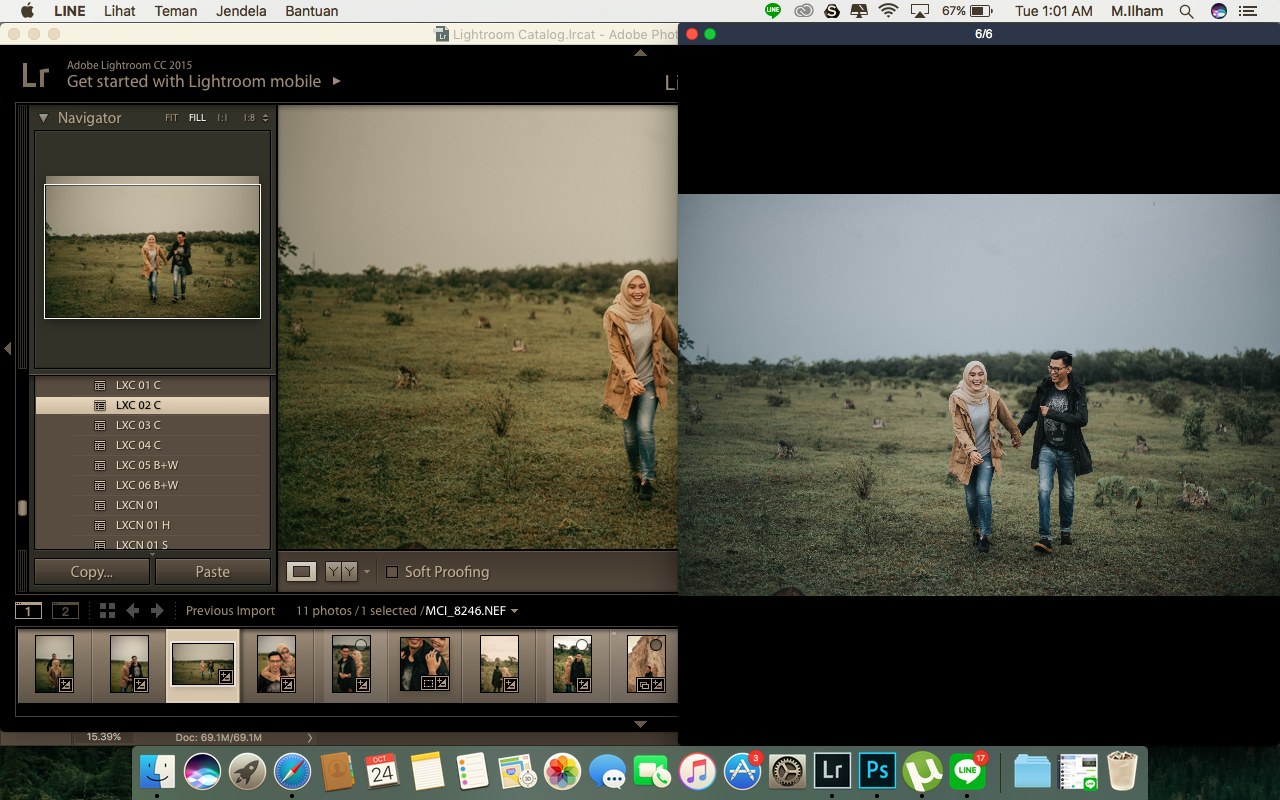Screen dimensions: 1280x800
Task: Open Photos app from the Dock
Action: (562, 771)
